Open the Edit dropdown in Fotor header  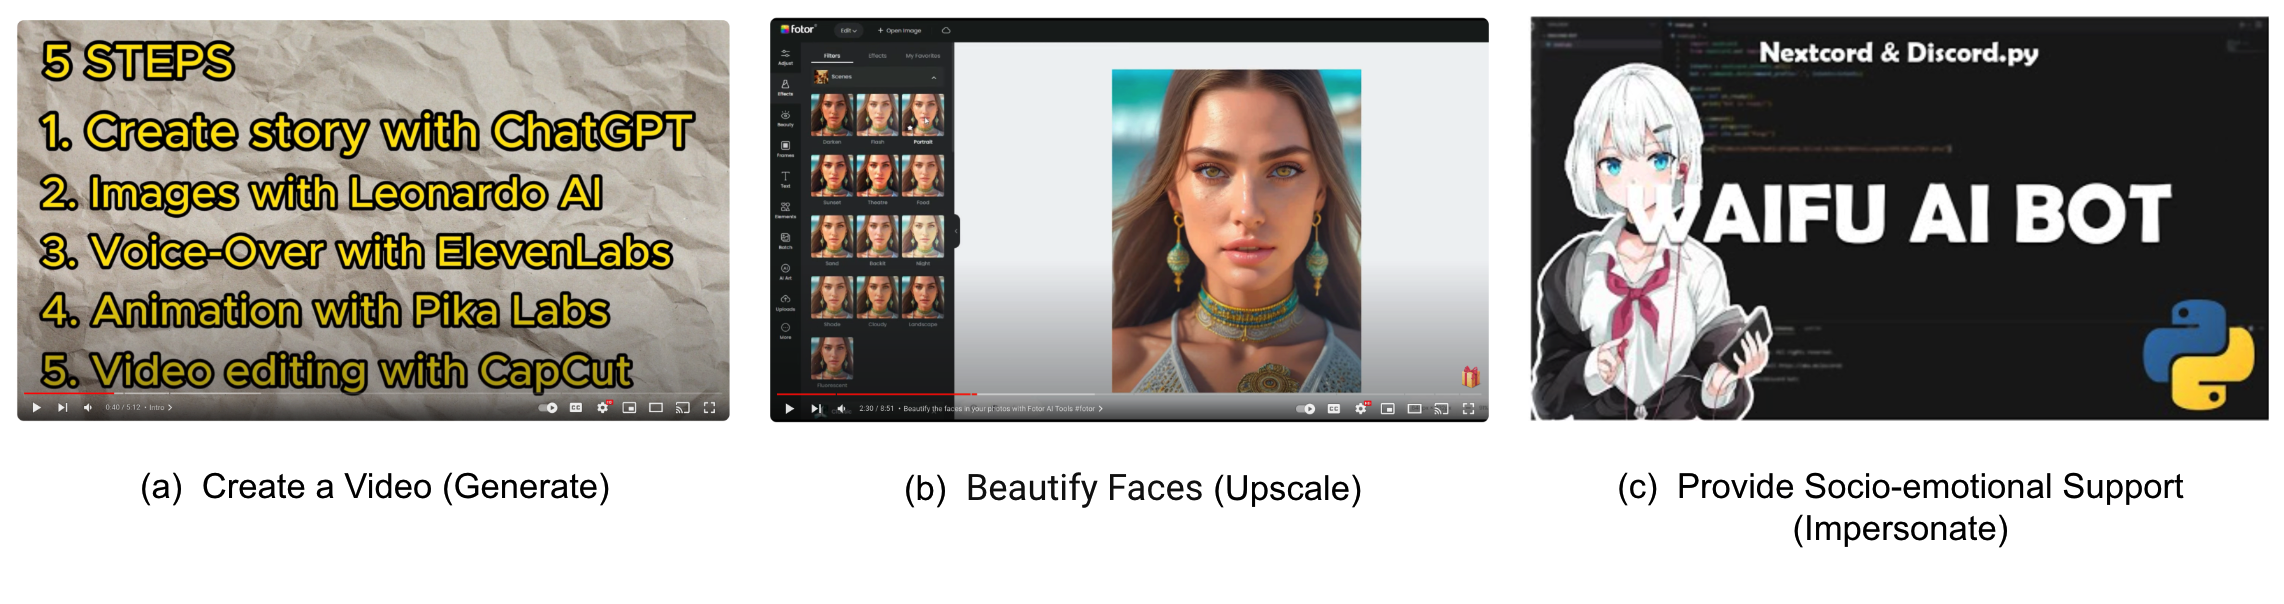click(x=848, y=31)
